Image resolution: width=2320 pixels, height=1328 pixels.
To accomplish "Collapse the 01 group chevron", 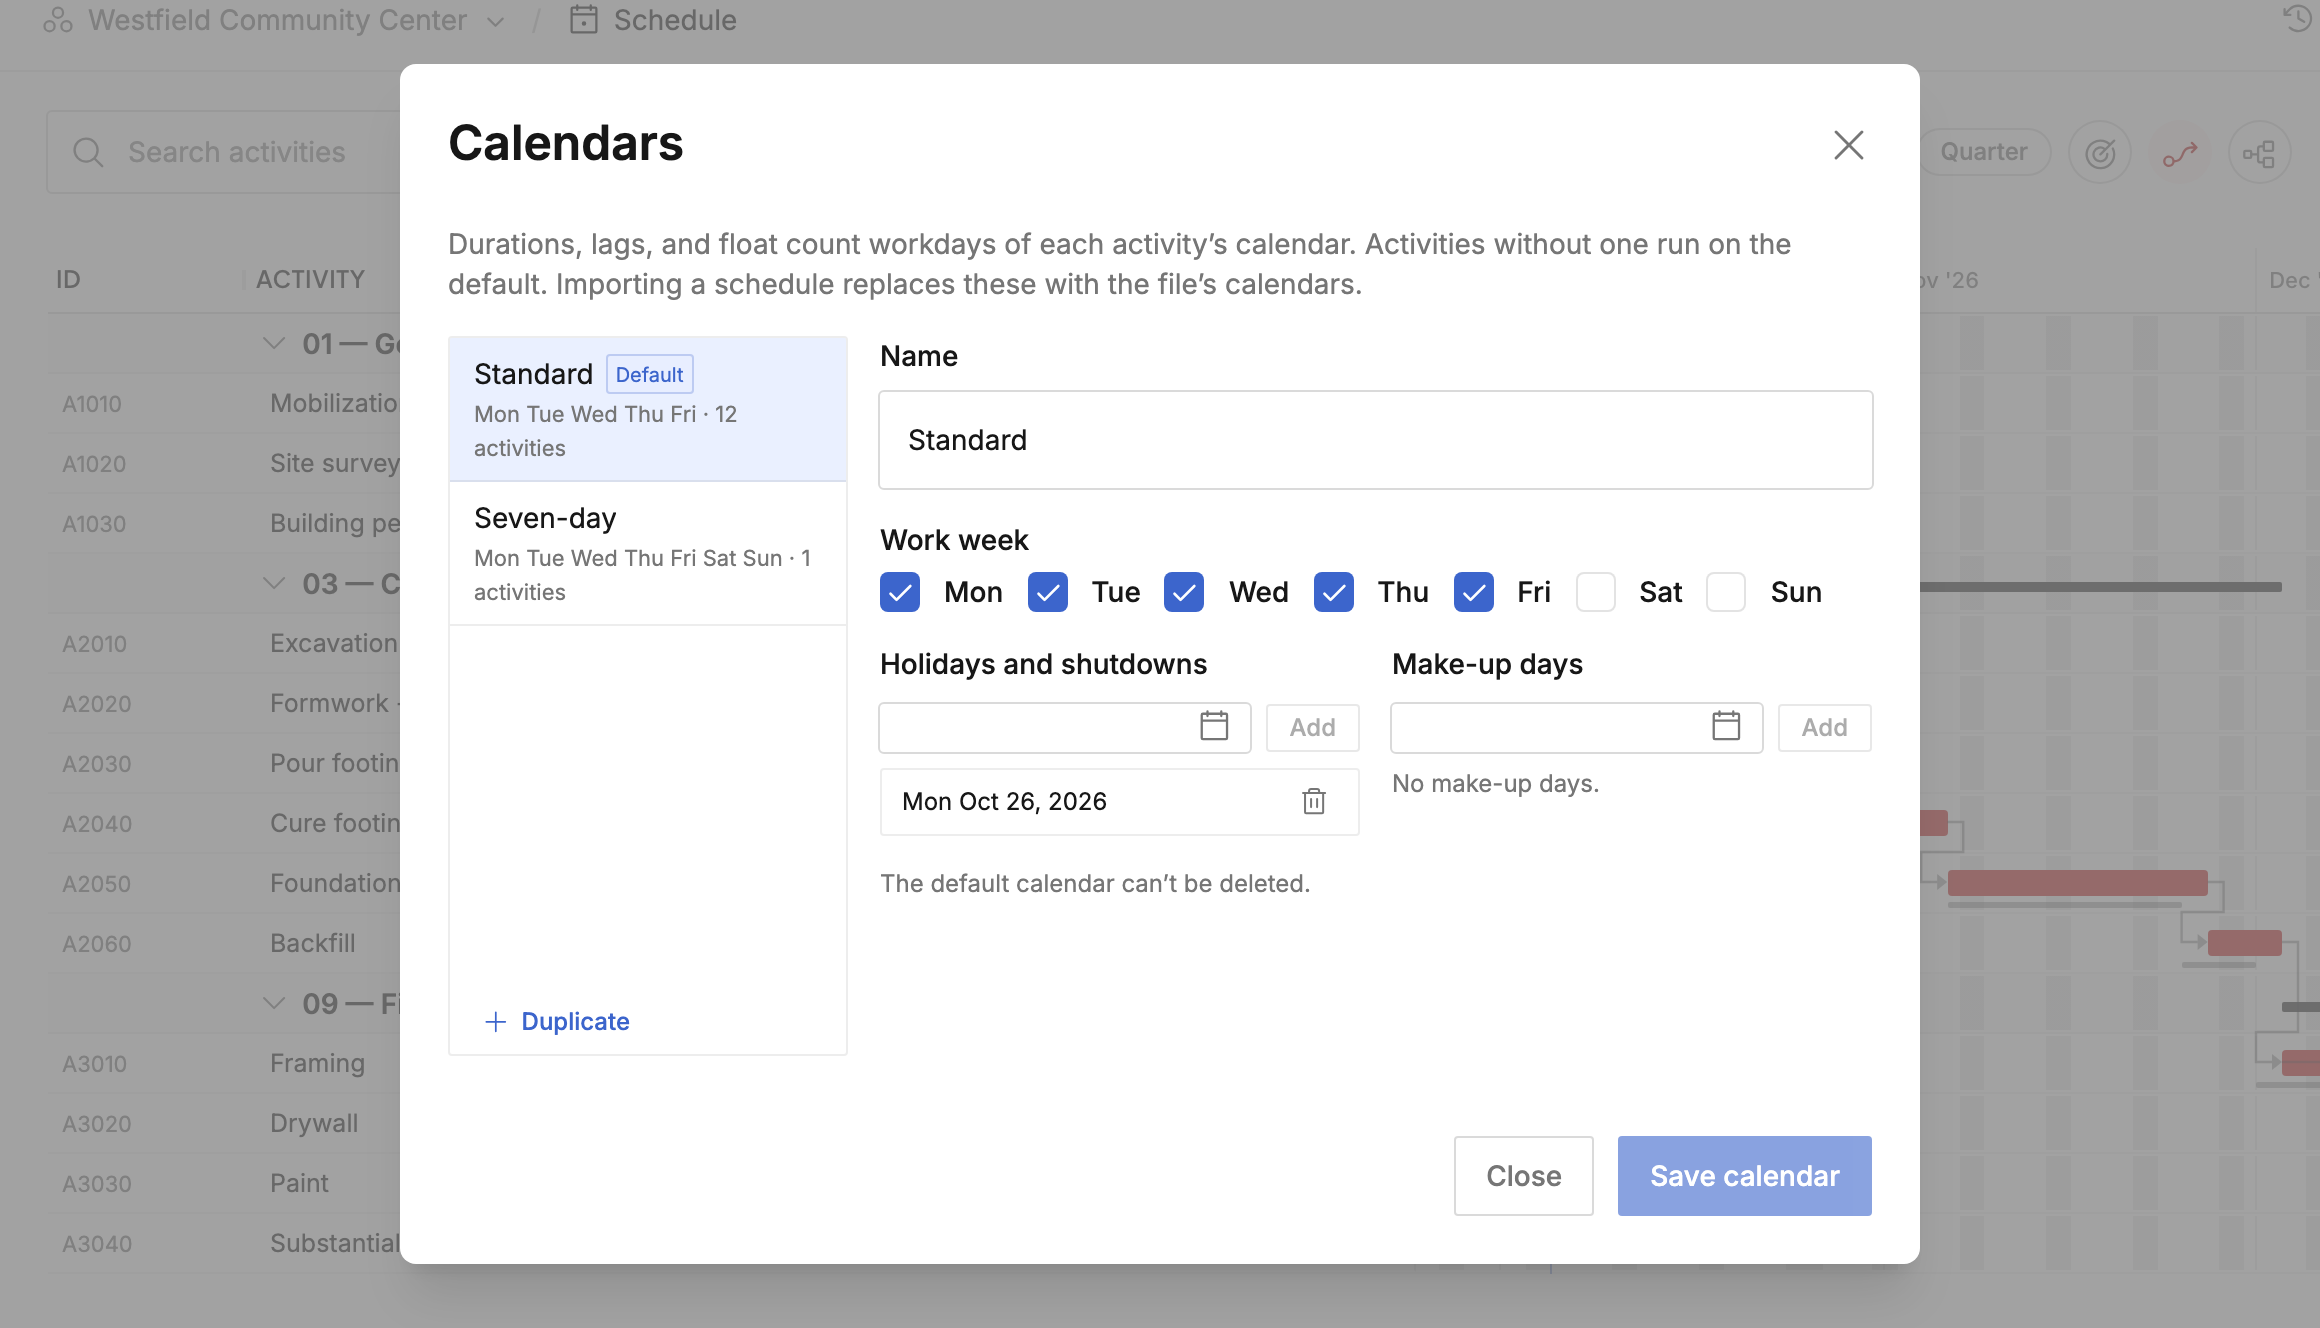I will click(x=274, y=344).
